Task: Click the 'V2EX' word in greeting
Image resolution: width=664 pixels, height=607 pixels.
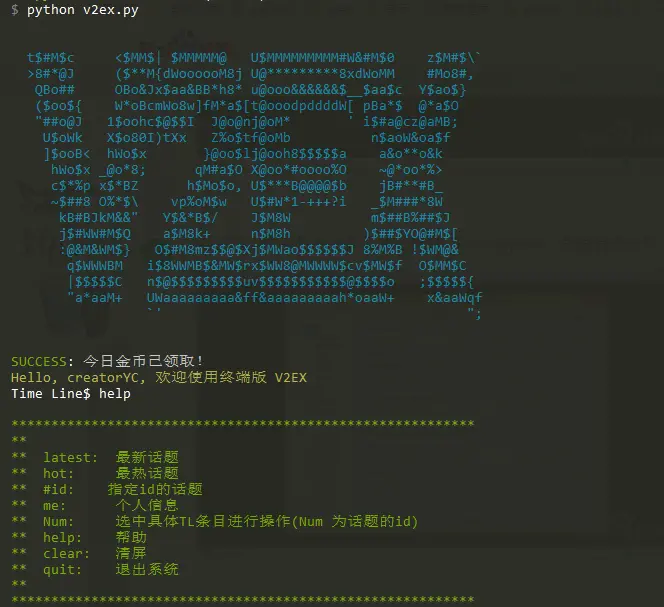Action: [x=290, y=378]
